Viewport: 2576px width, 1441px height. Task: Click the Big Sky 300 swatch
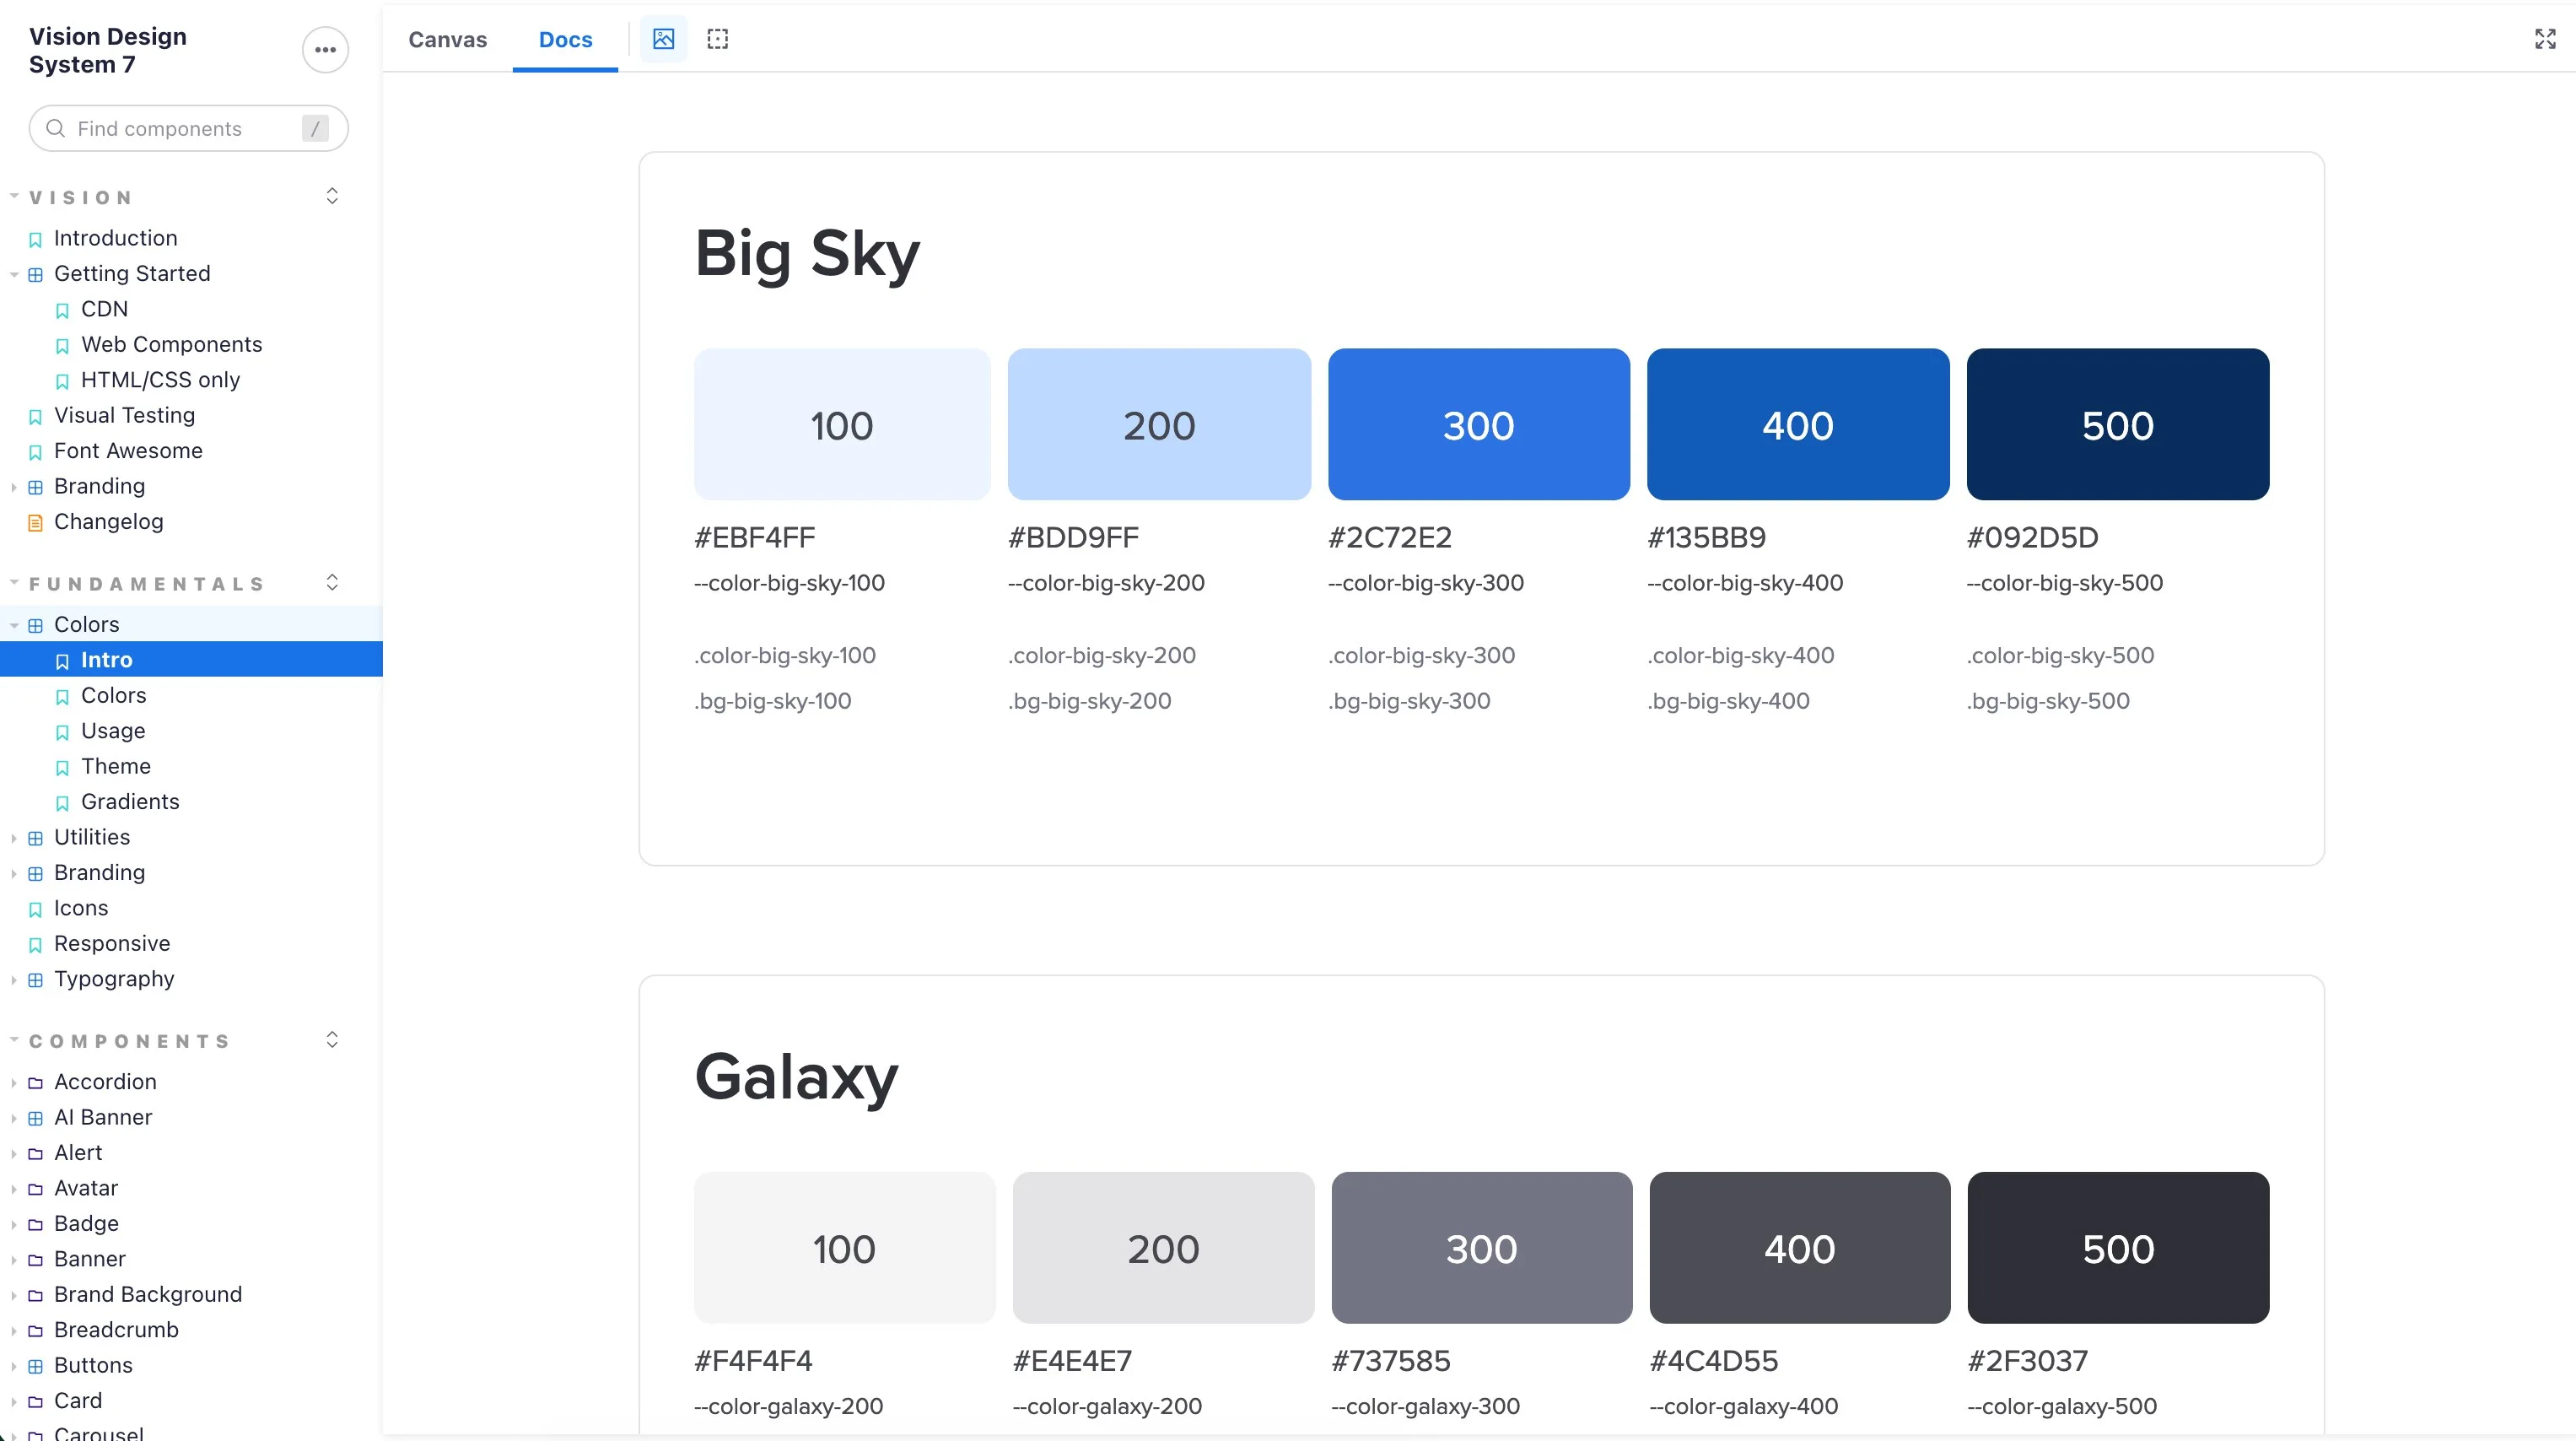coord(1479,424)
